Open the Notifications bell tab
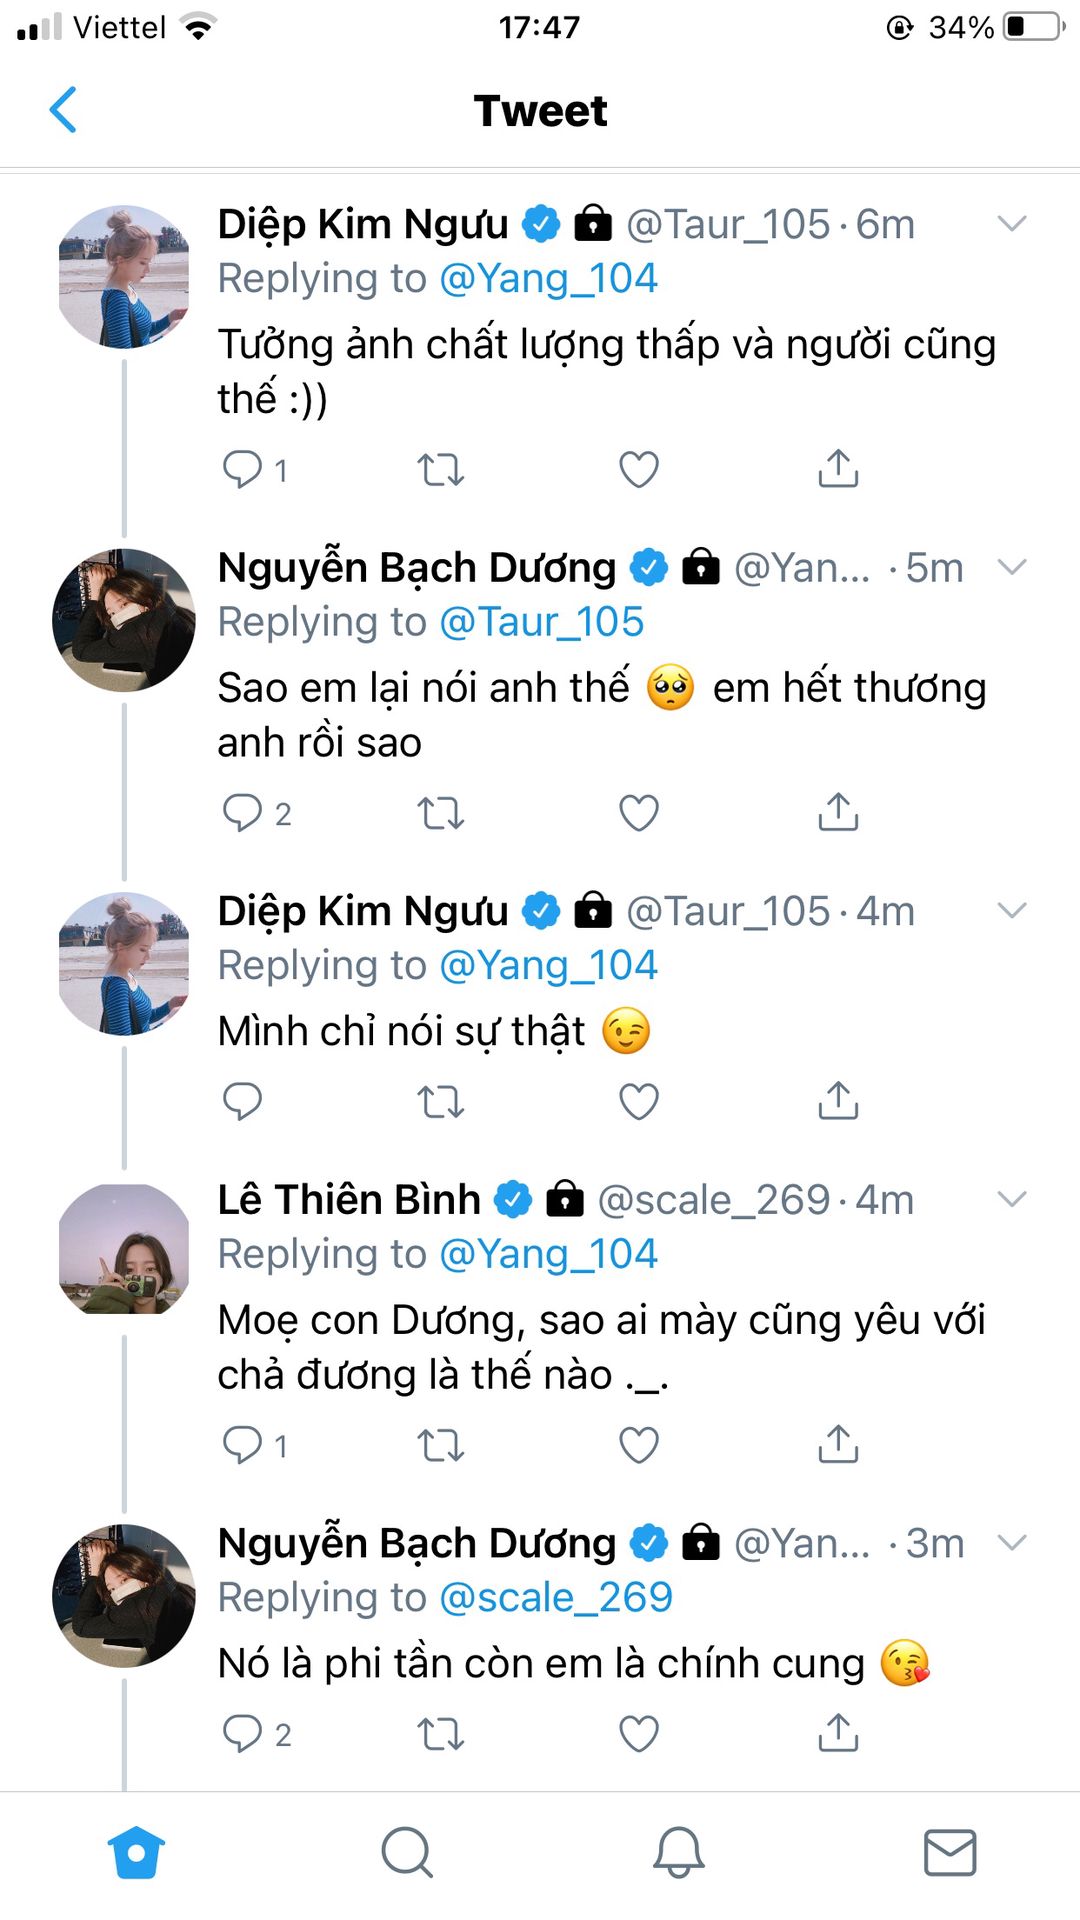 (x=679, y=1852)
